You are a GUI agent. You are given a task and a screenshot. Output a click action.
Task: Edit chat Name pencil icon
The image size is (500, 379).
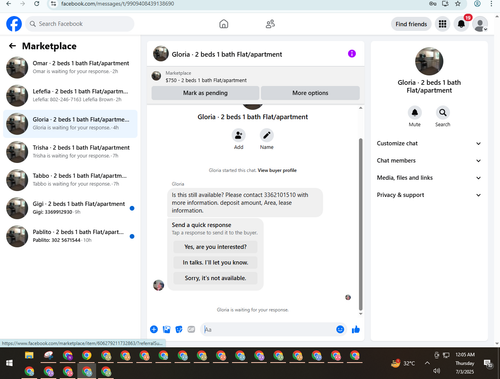(x=267, y=135)
